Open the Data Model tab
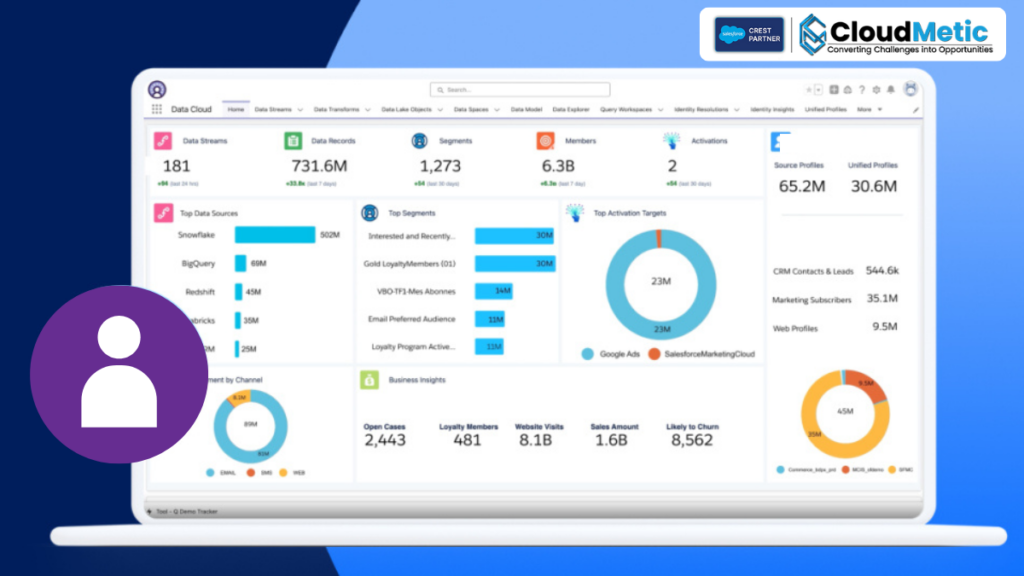This screenshot has width=1024, height=576. pyautogui.click(x=526, y=110)
